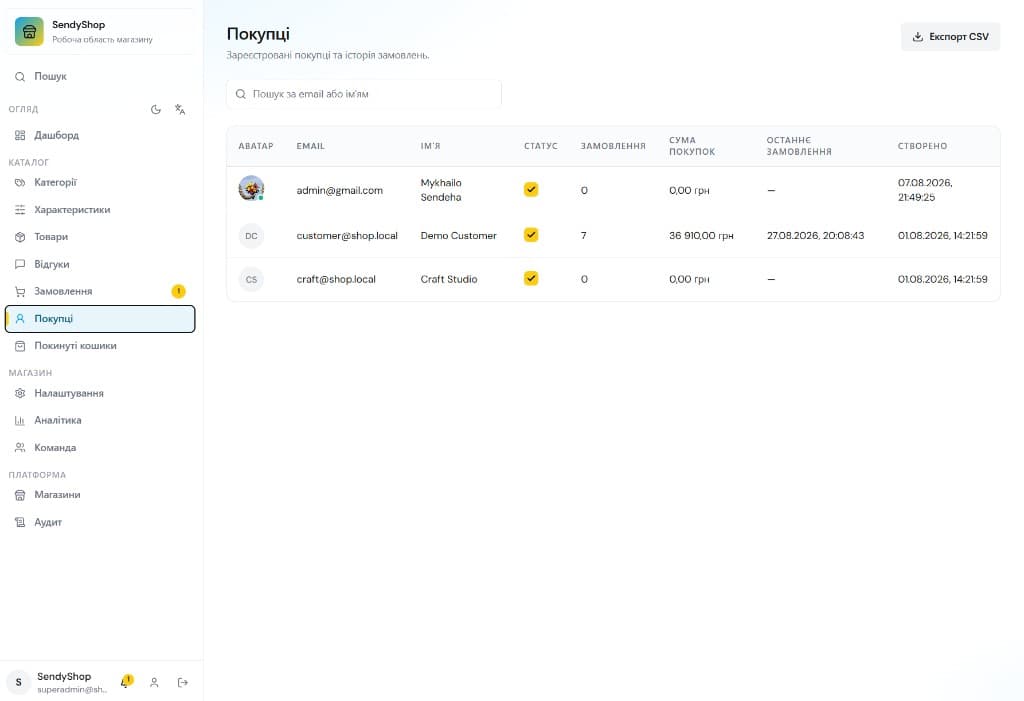1024x701 pixels.
Task: Open Налаштування settings page
Action: coord(100,393)
